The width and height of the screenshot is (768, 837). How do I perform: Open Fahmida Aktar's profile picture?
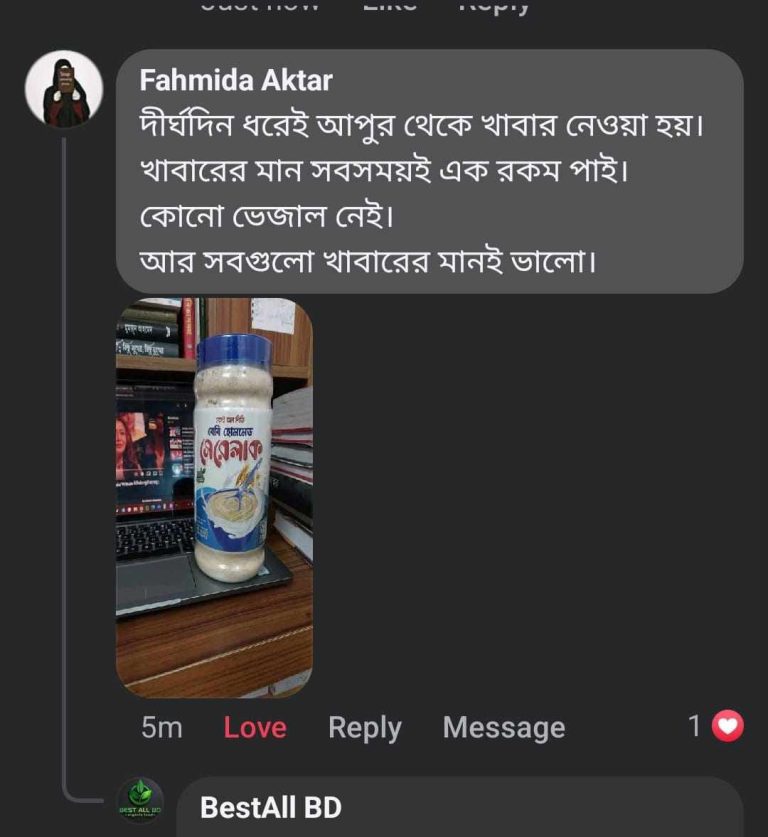[x=64, y=89]
